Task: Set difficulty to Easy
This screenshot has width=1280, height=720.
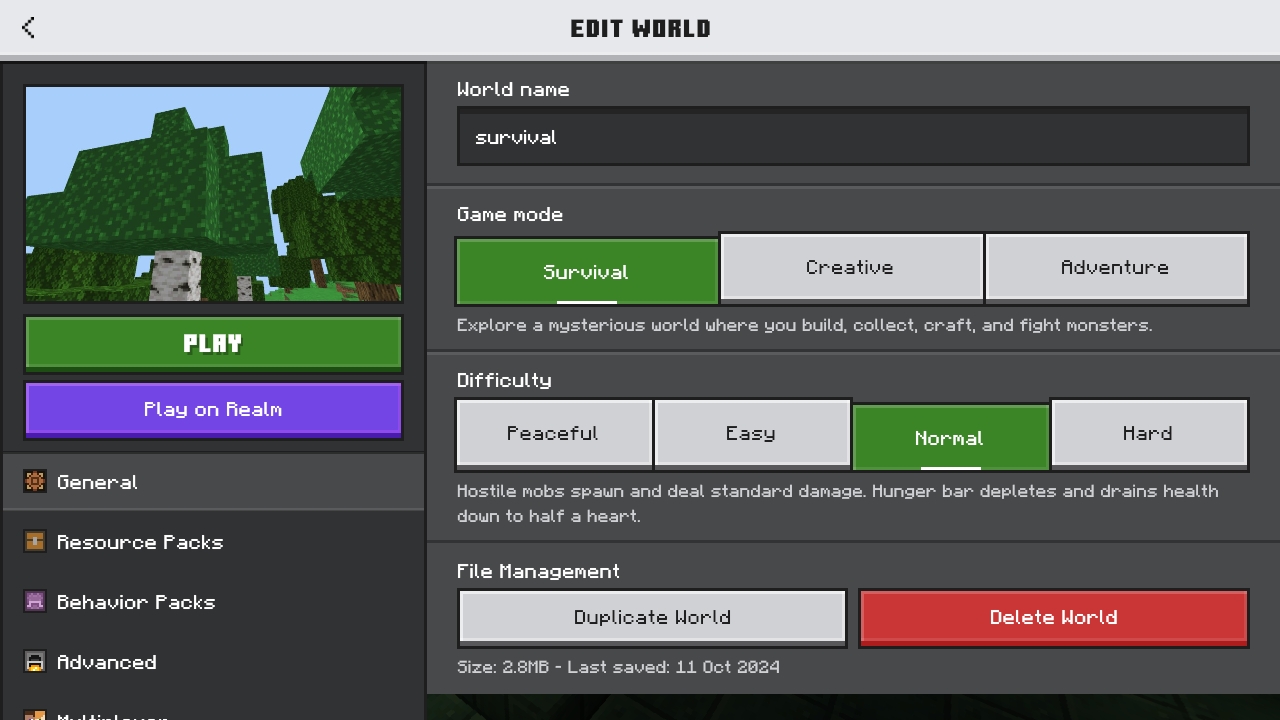Action: [x=751, y=433]
